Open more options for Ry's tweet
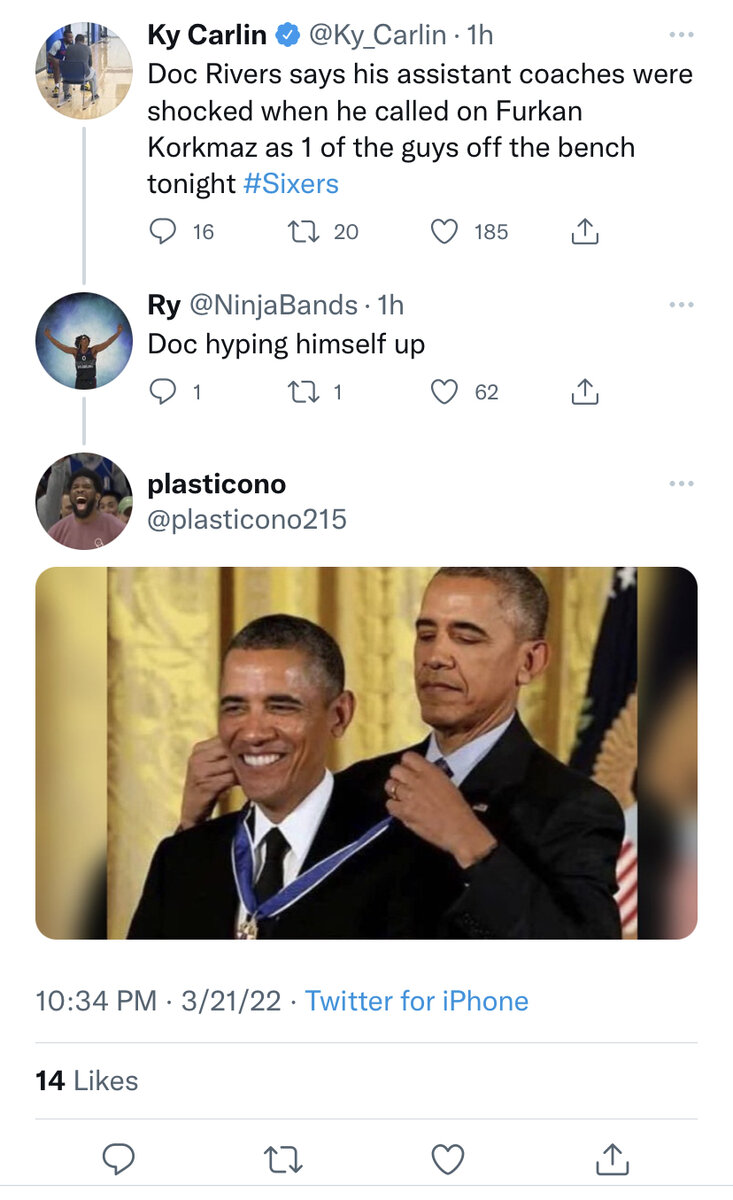The height and width of the screenshot is (1200, 733). click(x=681, y=304)
